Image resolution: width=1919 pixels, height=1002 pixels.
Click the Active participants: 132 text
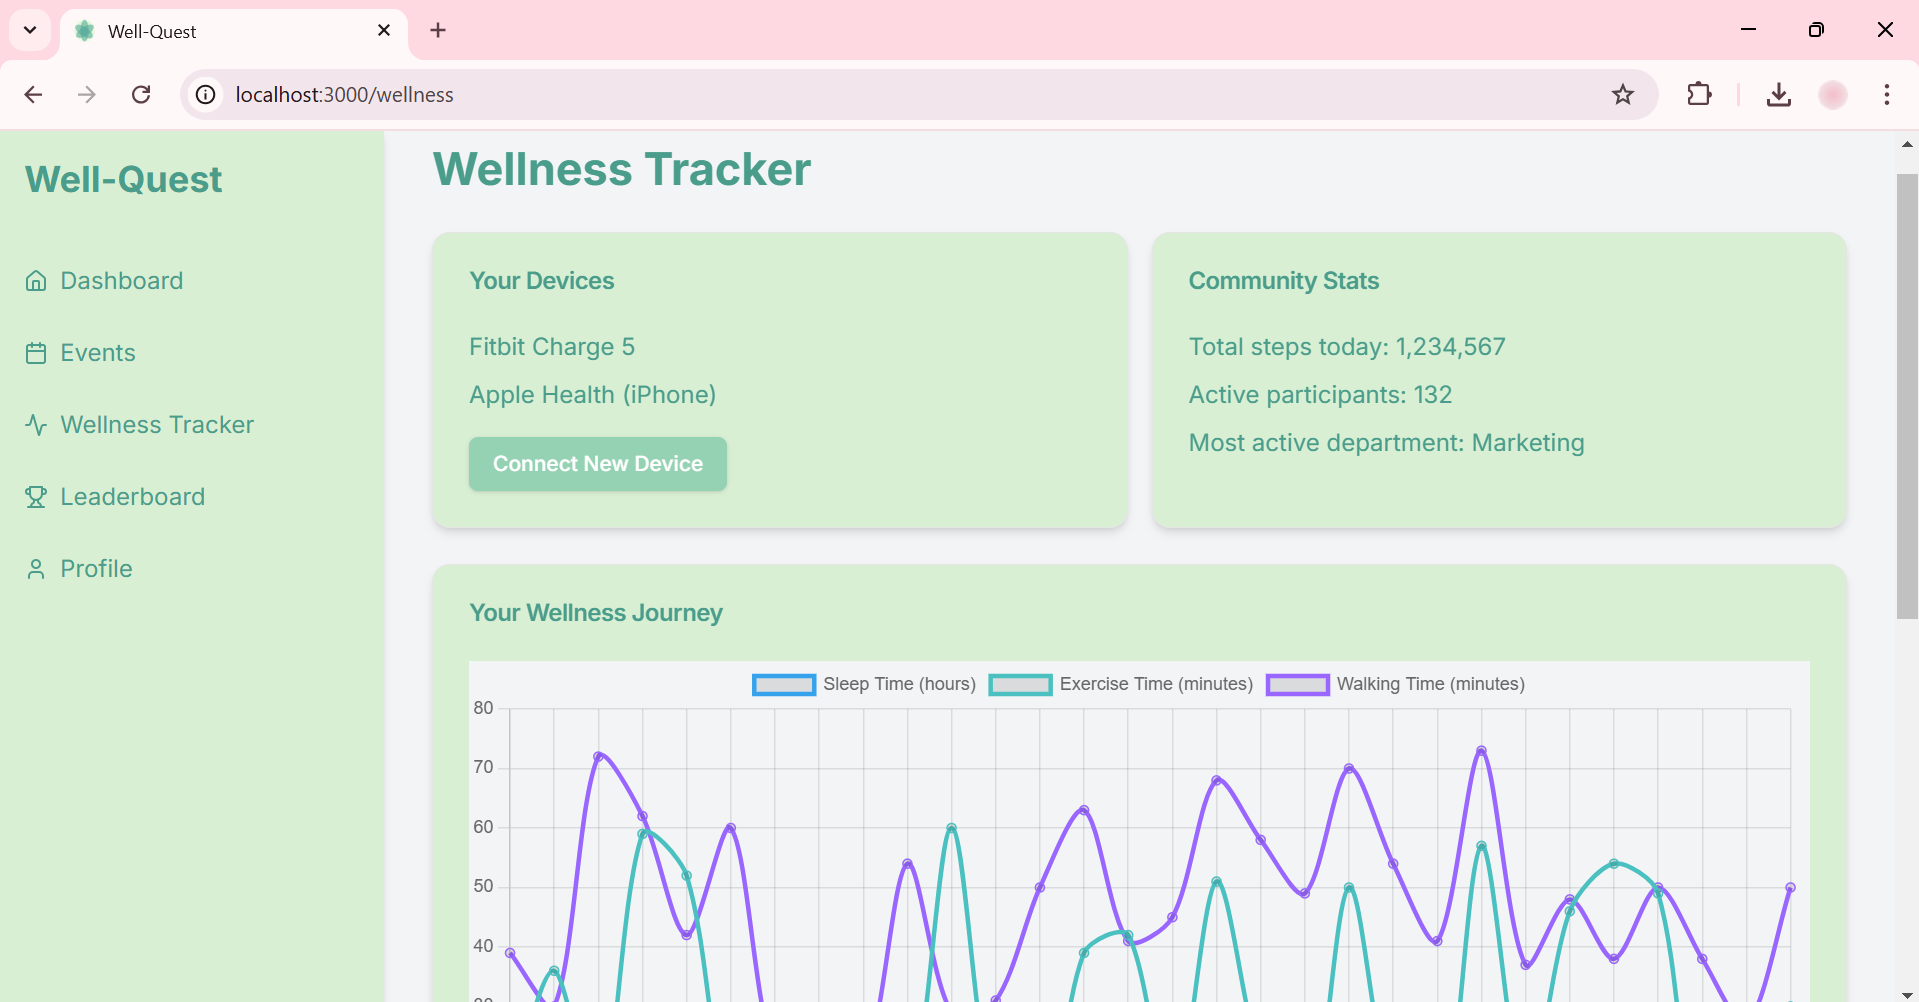coord(1320,395)
